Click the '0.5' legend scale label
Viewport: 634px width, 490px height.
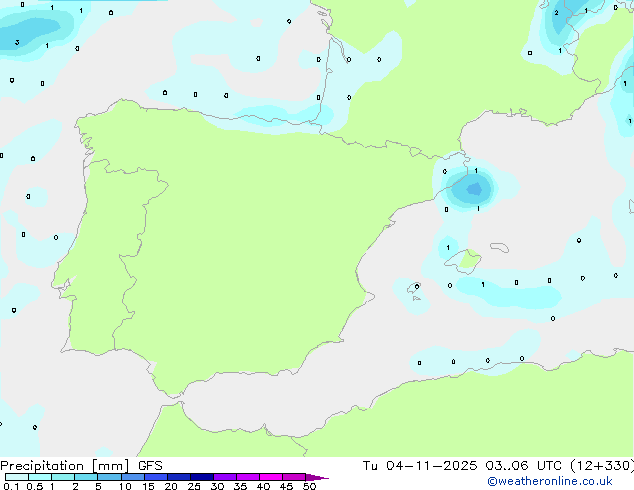[x=34, y=486]
